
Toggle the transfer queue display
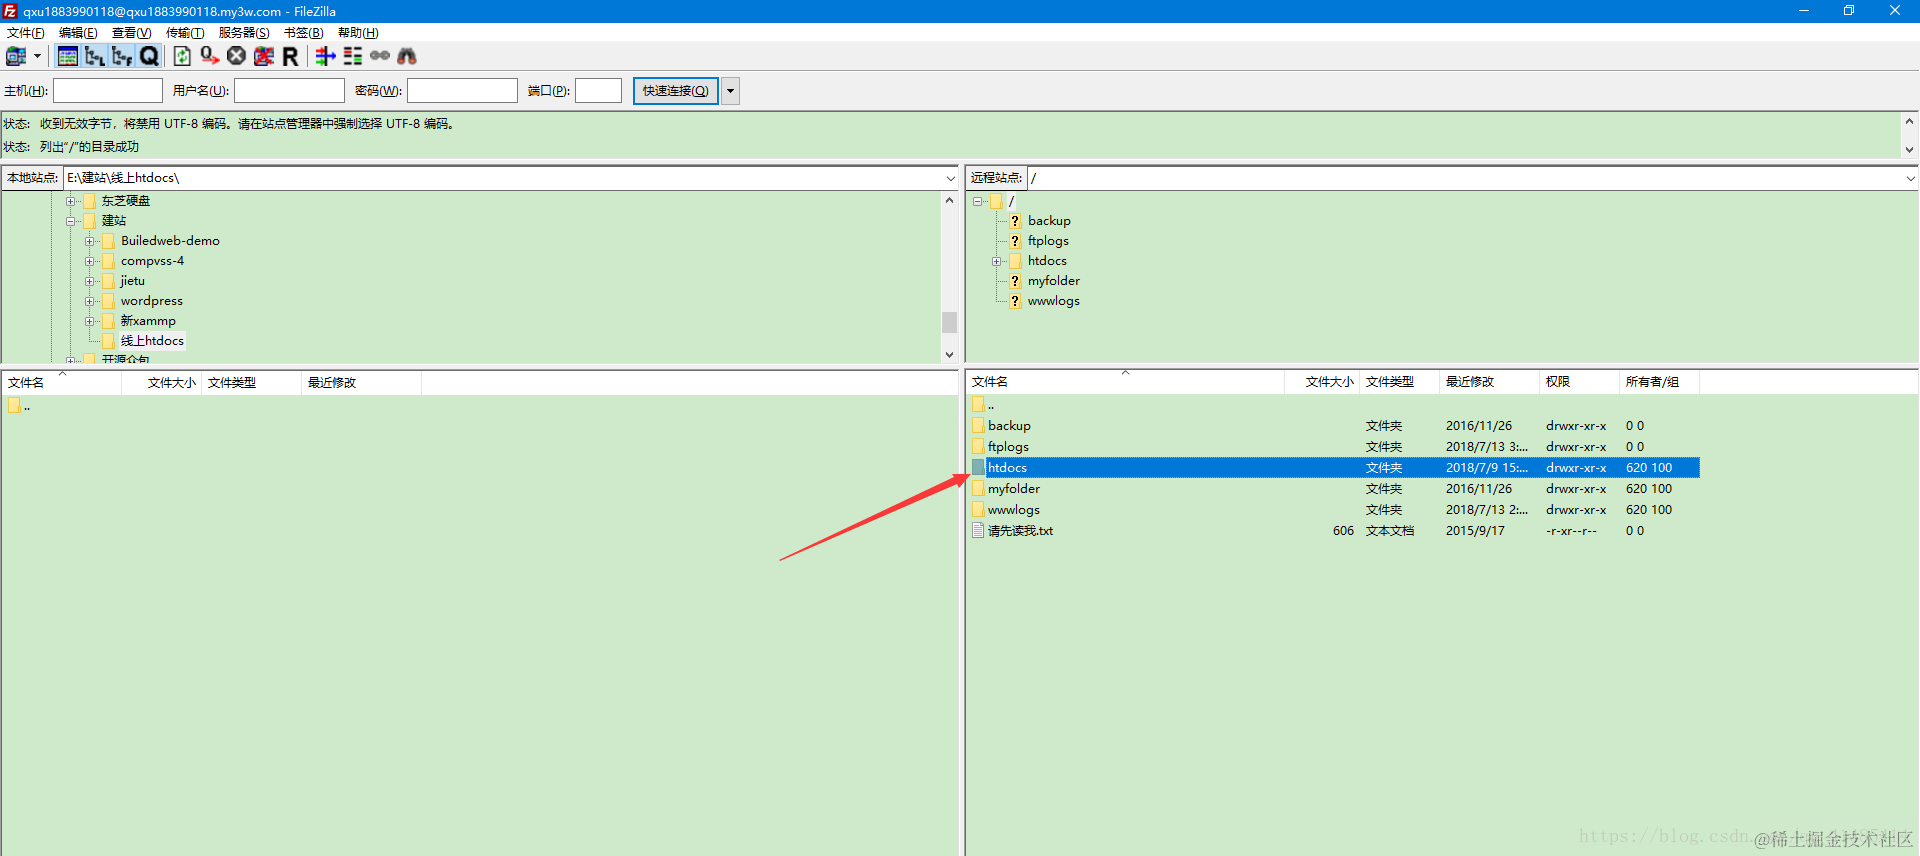pos(149,56)
